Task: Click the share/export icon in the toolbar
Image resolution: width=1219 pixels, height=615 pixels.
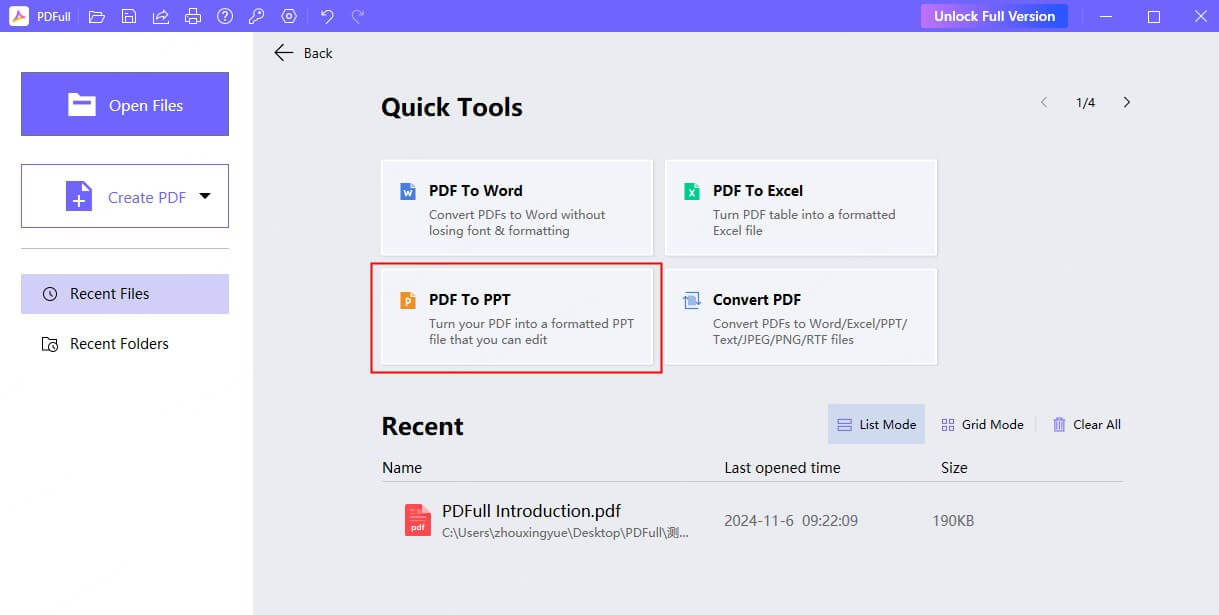Action: pos(160,16)
